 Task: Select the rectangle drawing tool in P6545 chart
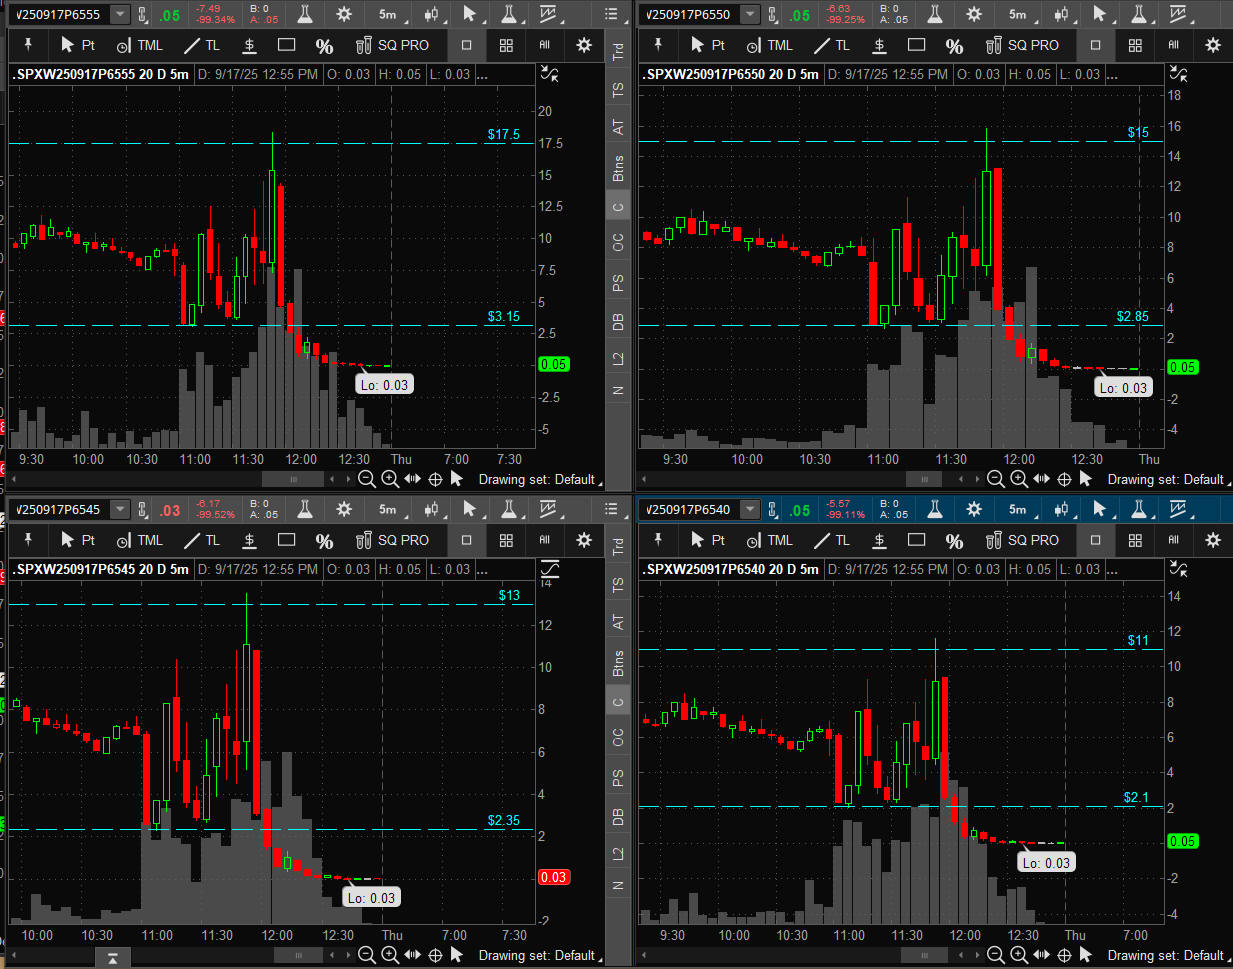(286, 540)
